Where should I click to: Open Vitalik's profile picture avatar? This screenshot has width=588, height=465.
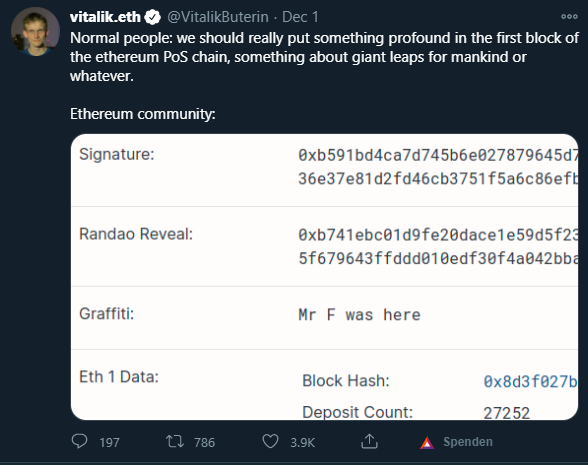coord(35,32)
